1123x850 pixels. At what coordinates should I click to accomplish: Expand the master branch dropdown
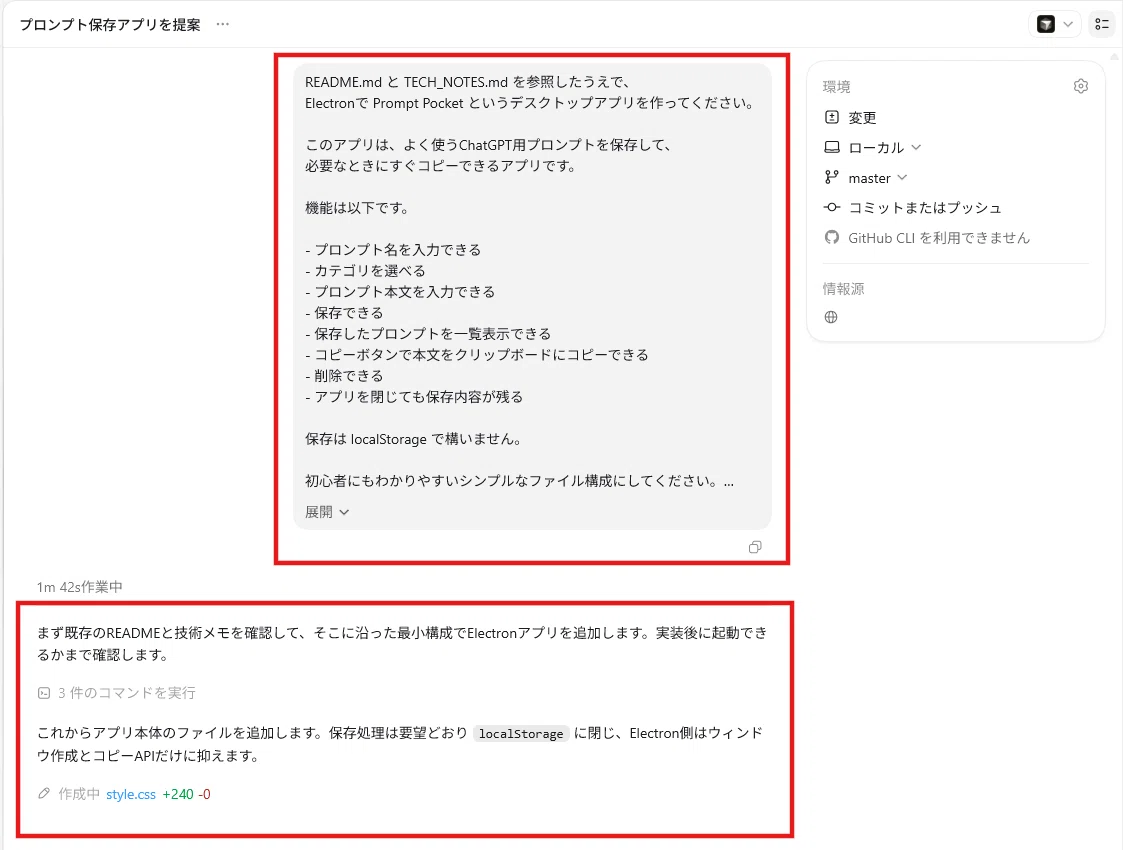click(902, 177)
